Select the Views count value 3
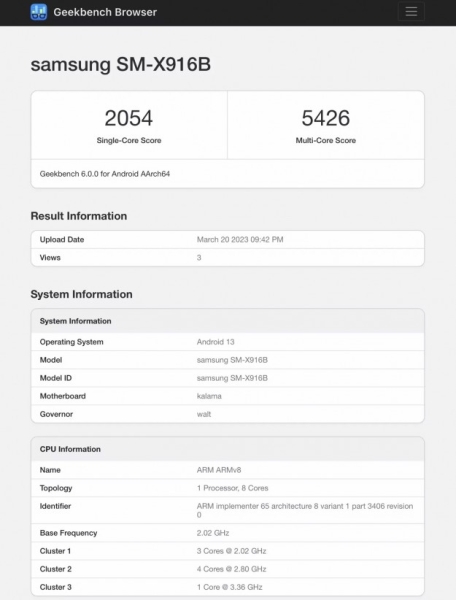Screen dimensions: 456x600 [199, 258]
